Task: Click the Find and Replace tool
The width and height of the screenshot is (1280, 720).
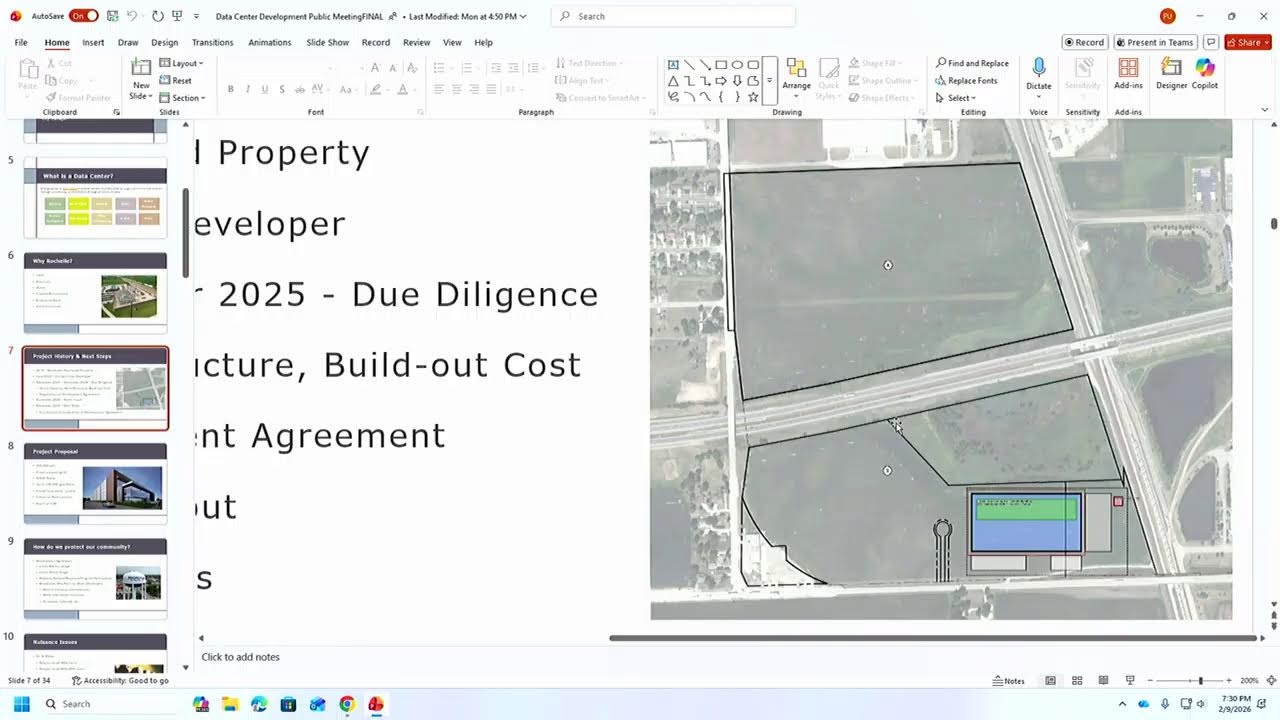Action: pyautogui.click(x=972, y=63)
